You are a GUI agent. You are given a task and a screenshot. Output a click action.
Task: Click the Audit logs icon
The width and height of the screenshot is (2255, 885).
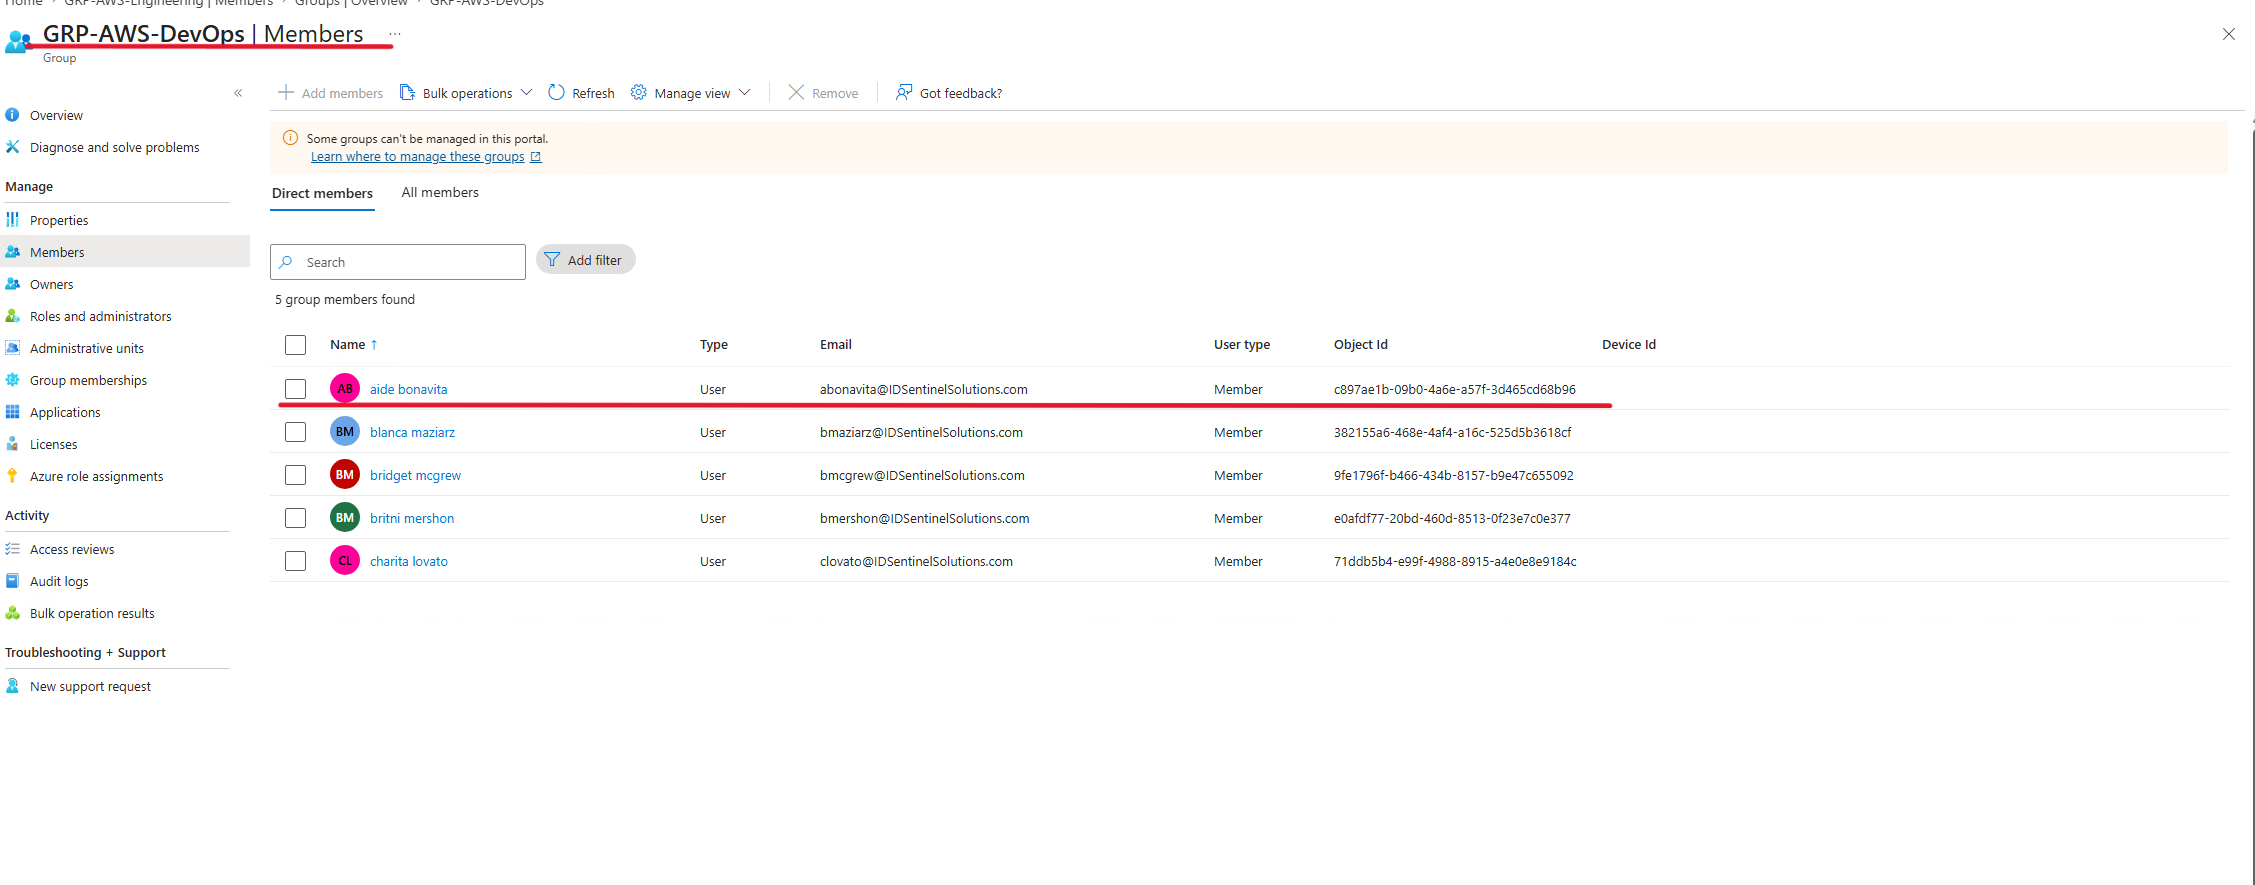(12, 581)
